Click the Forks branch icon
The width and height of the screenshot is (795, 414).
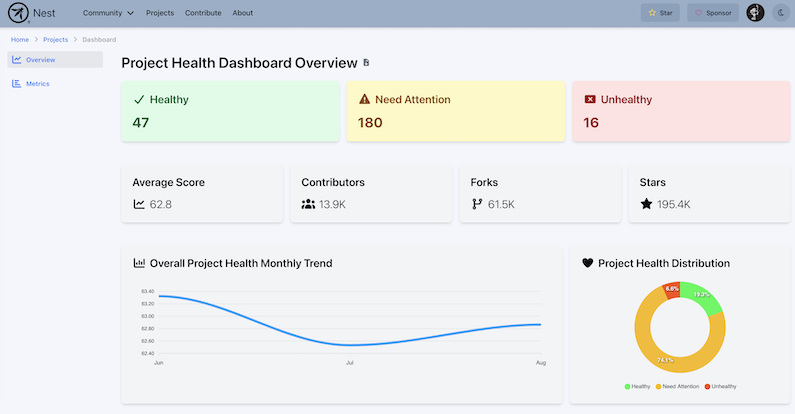[x=476, y=204]
